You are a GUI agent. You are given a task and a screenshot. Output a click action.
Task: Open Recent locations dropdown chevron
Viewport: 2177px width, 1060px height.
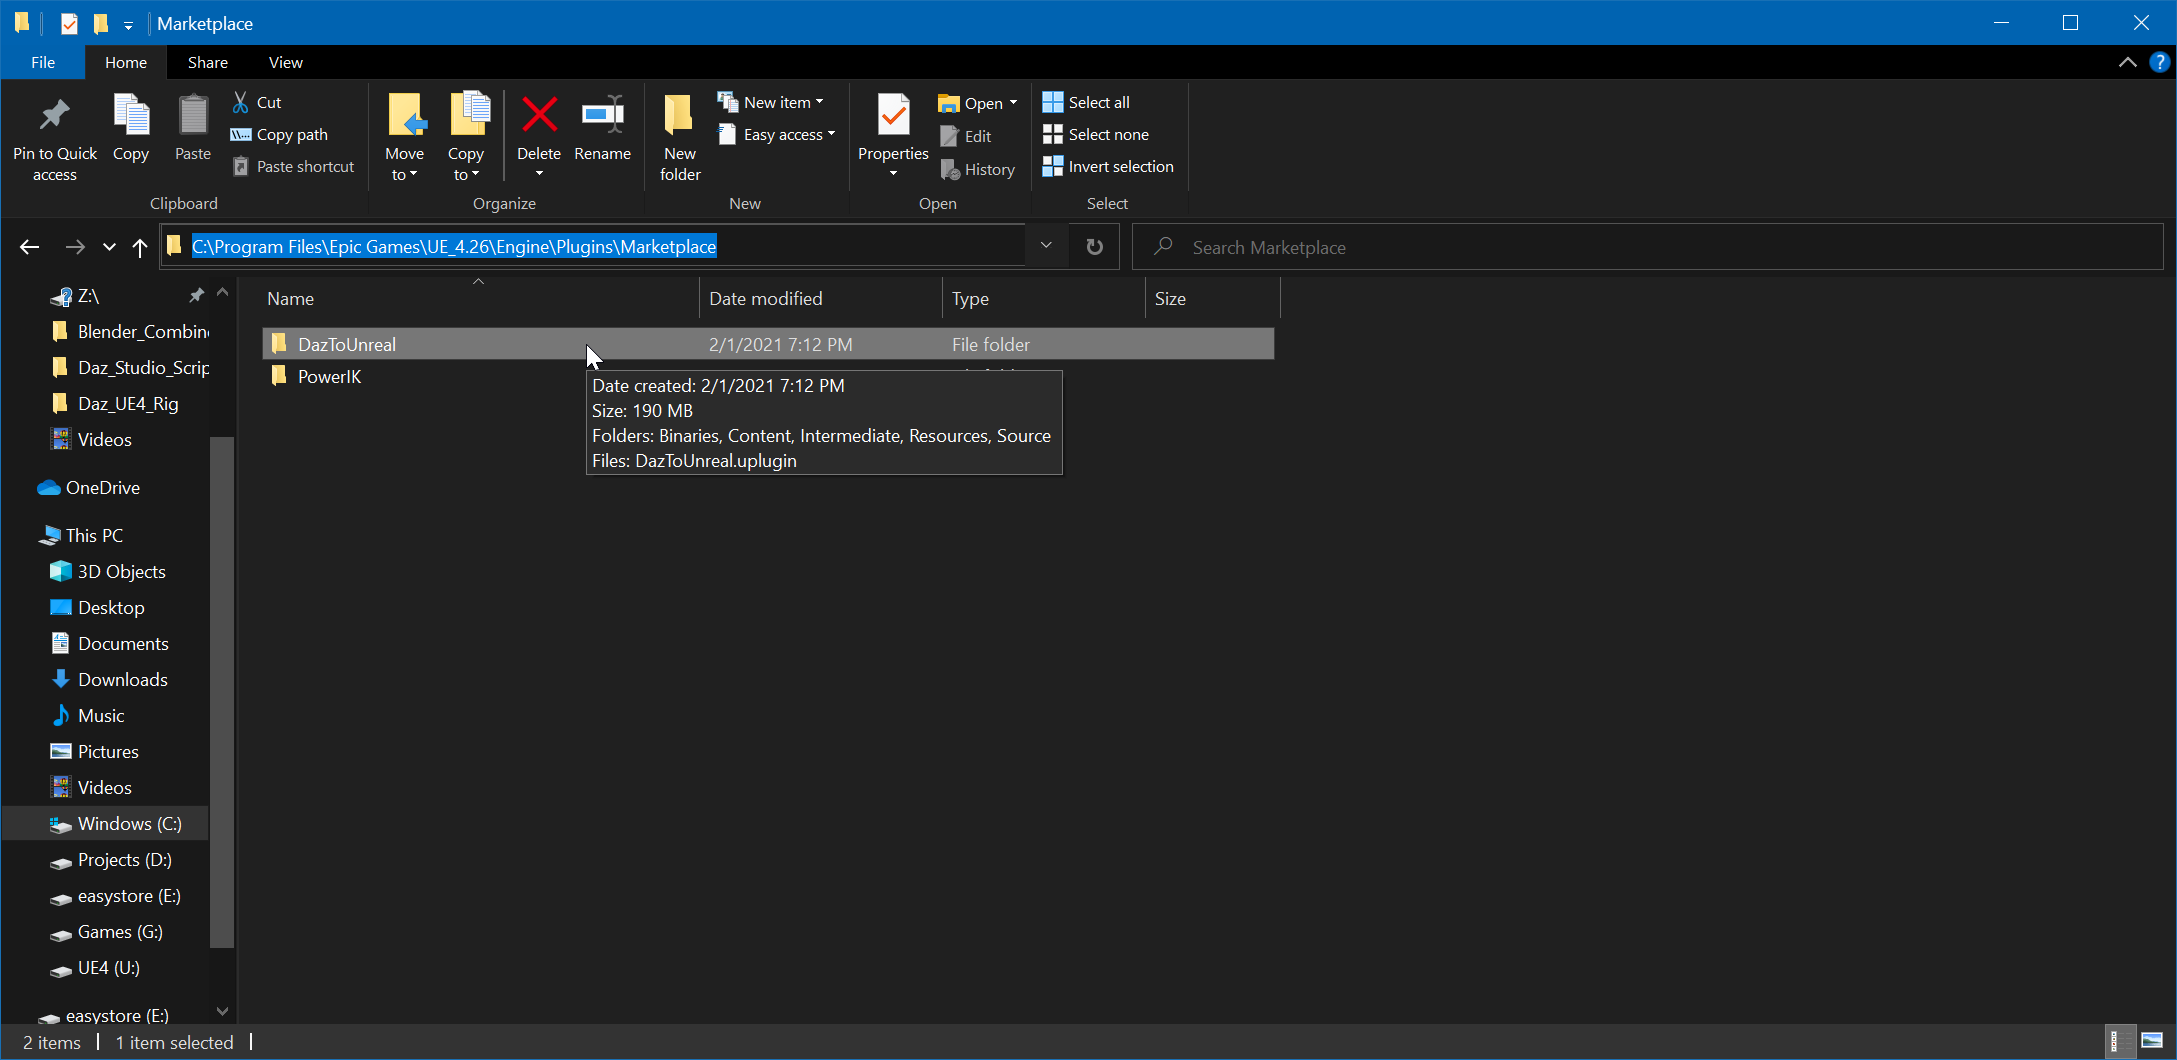[x=109, y=247]
